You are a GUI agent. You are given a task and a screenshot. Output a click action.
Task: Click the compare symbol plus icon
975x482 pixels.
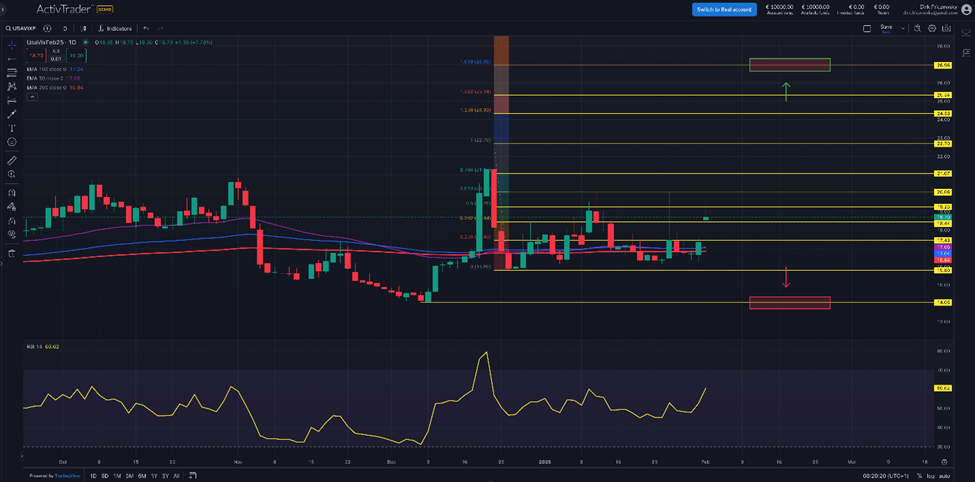coord(47,29)
